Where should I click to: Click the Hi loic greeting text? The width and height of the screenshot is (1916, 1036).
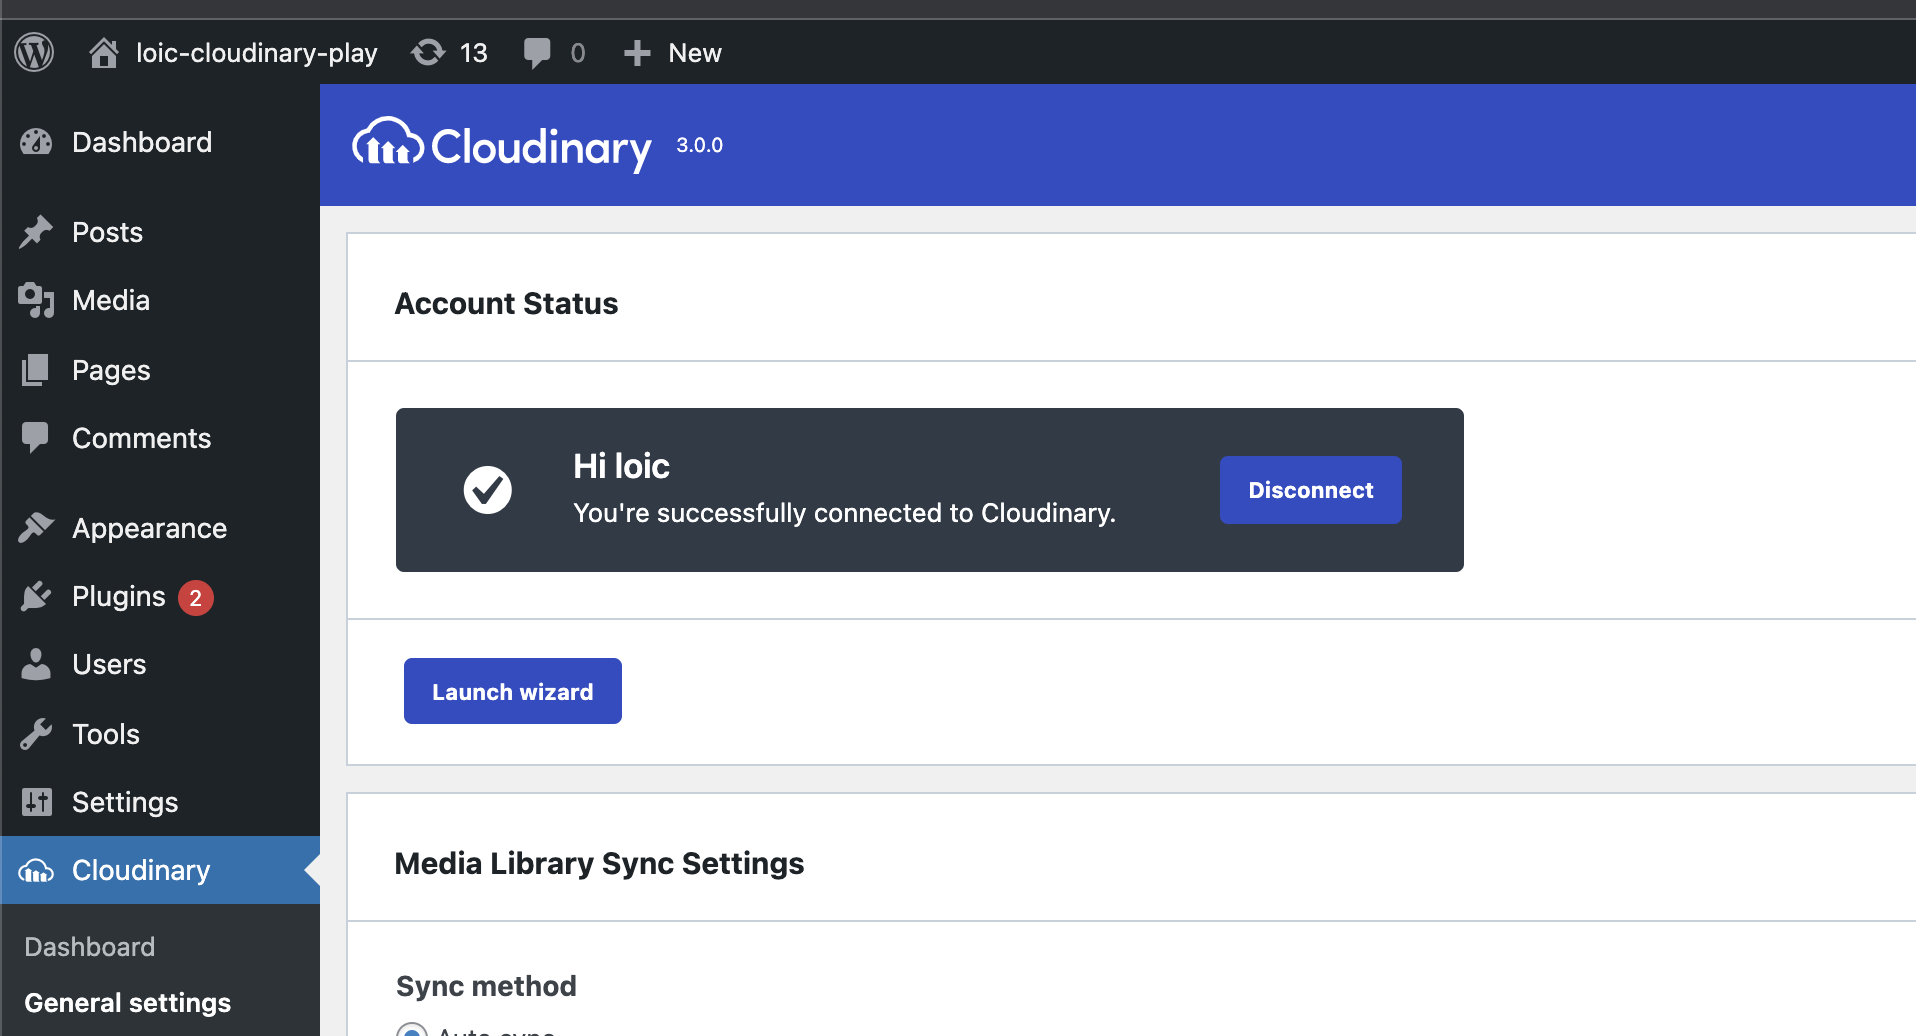(621, 466)
